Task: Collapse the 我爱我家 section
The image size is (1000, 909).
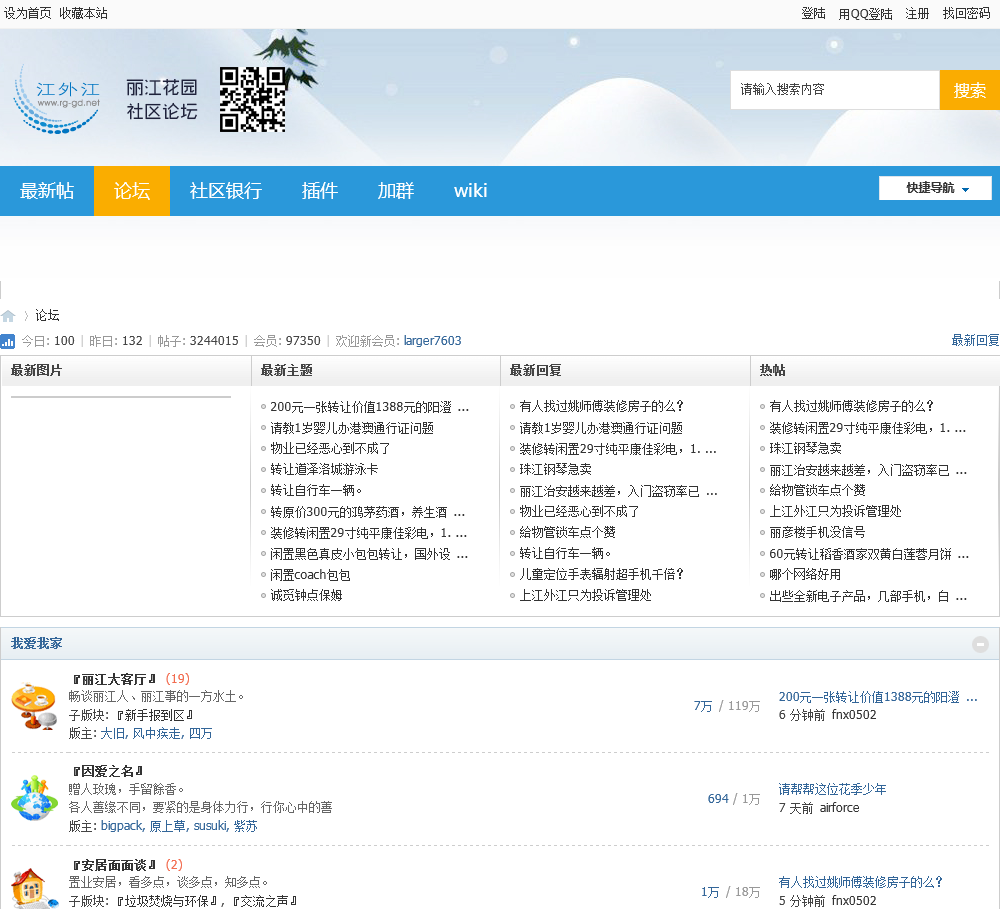Action: (x=981, y=644)
